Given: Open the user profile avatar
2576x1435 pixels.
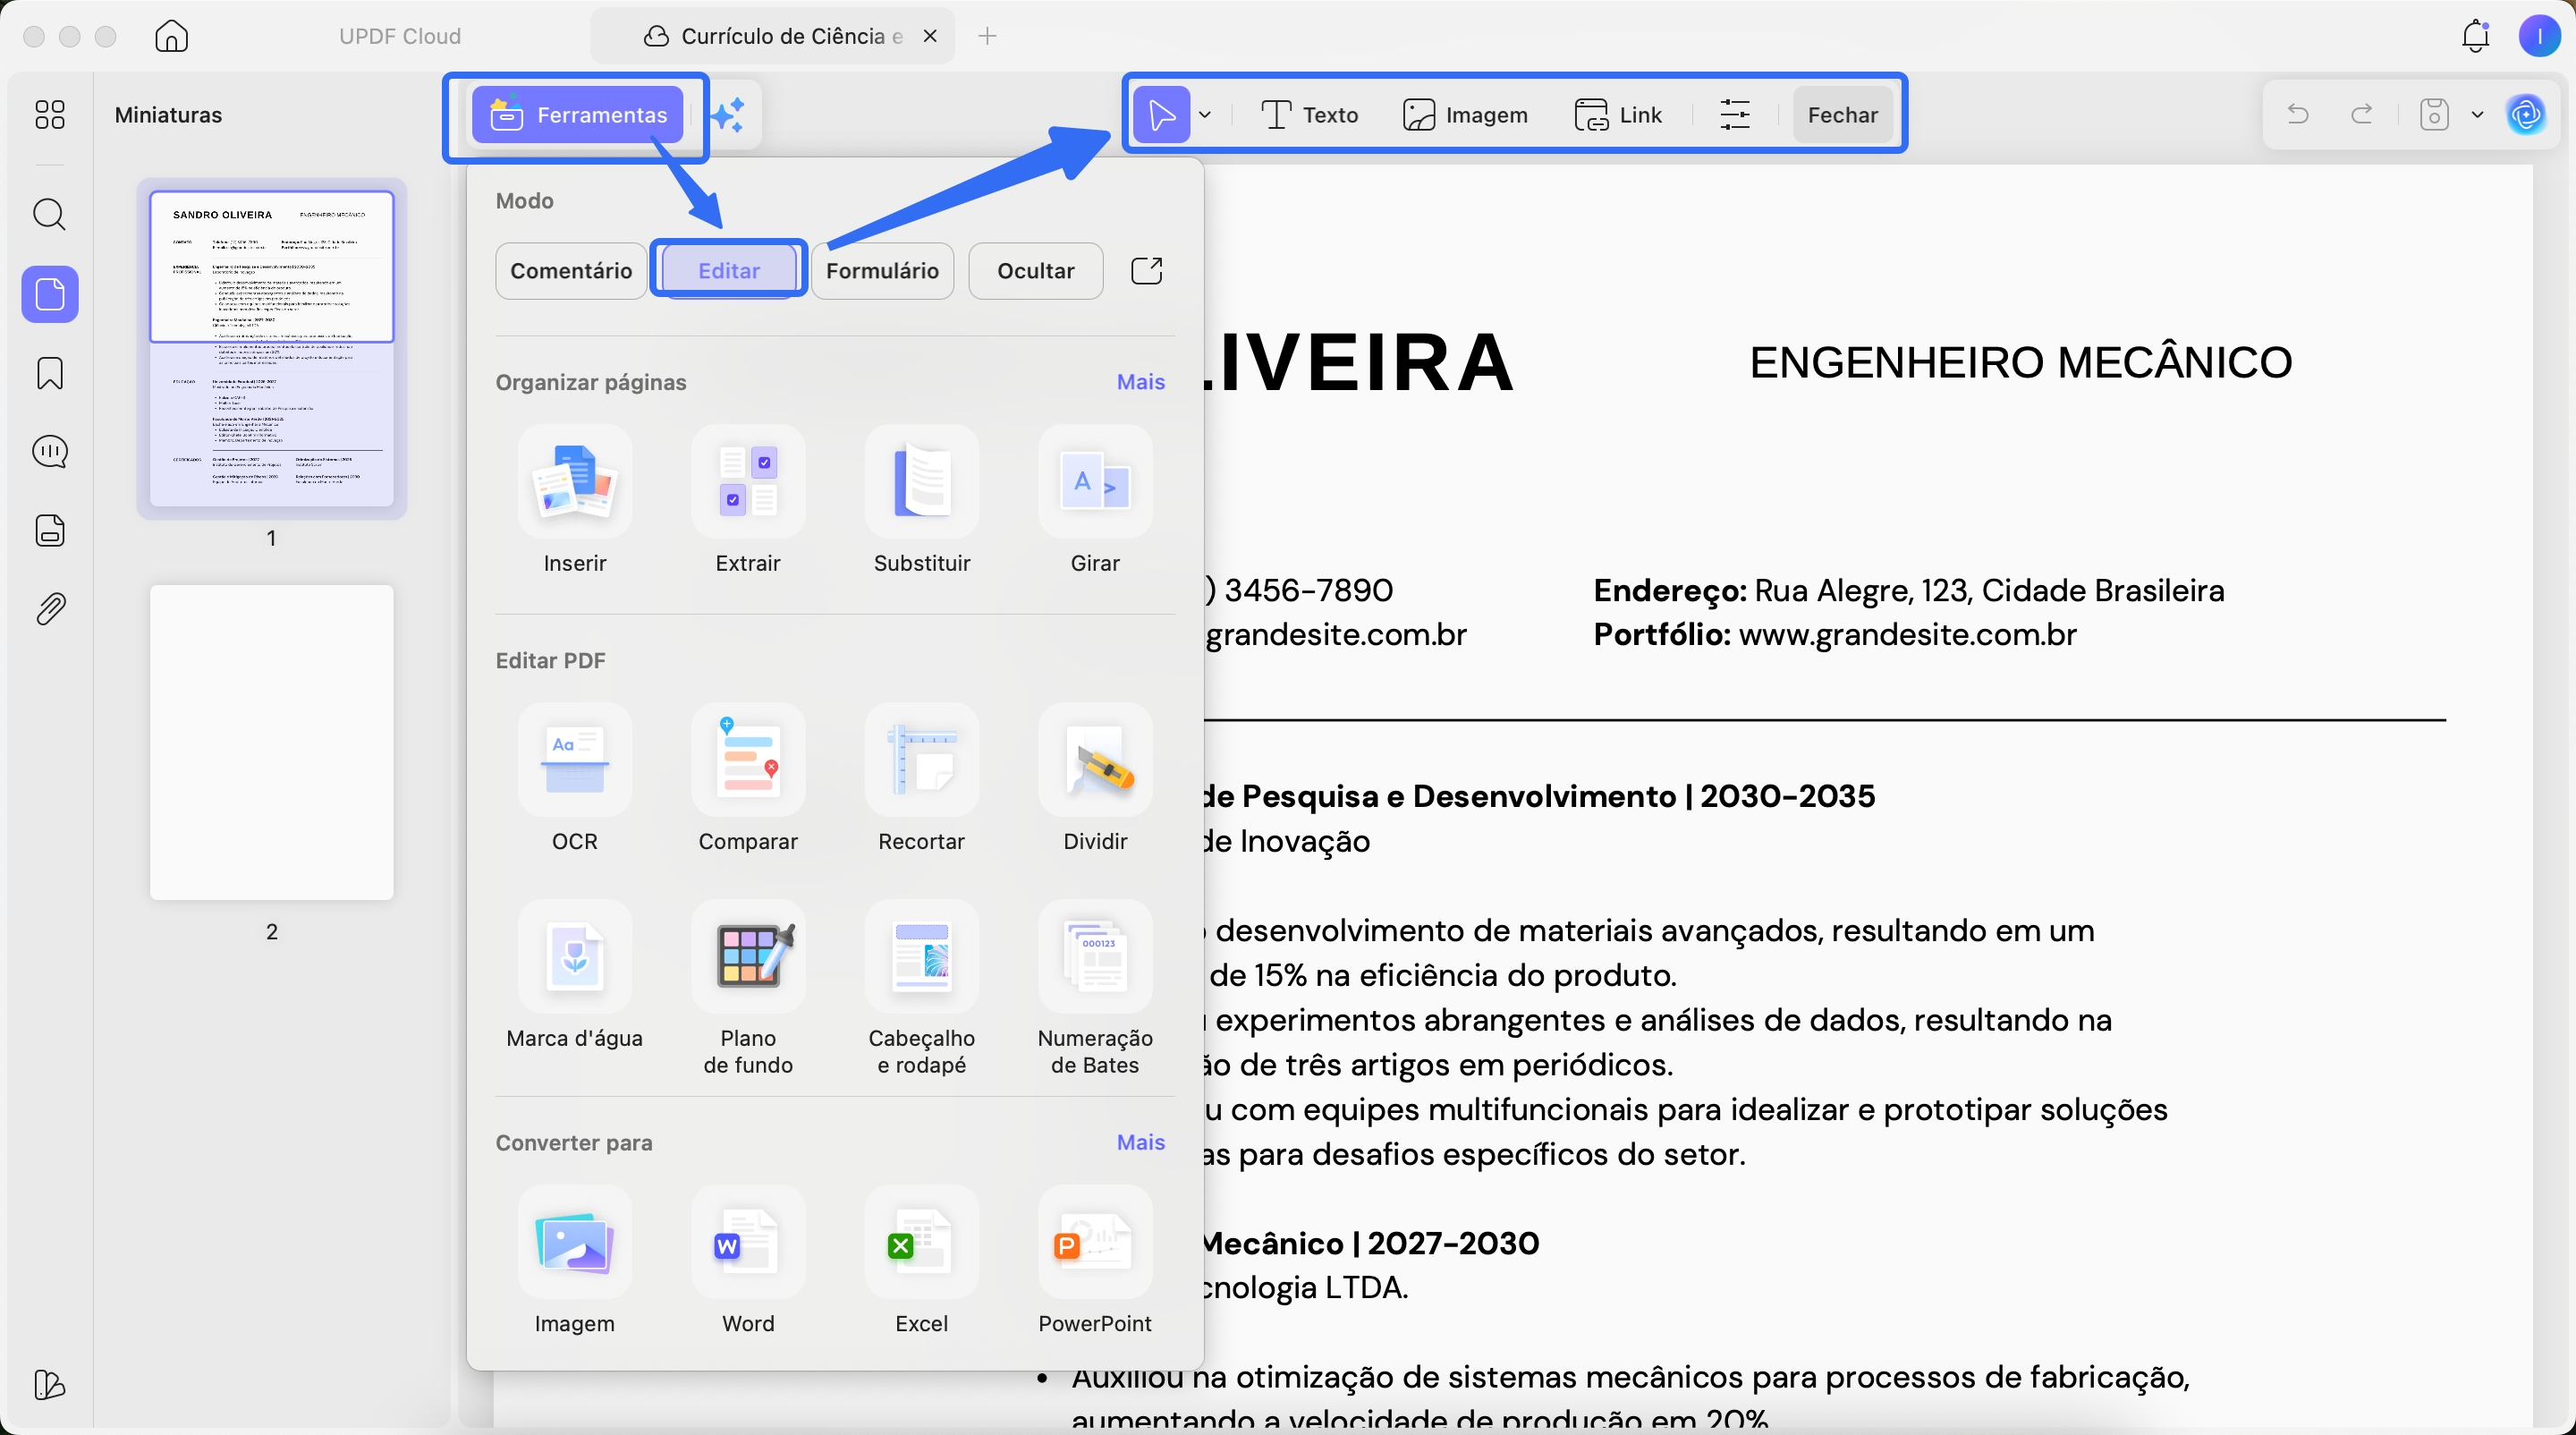Looking at the screenshot, I should [x=2540, y=36].
